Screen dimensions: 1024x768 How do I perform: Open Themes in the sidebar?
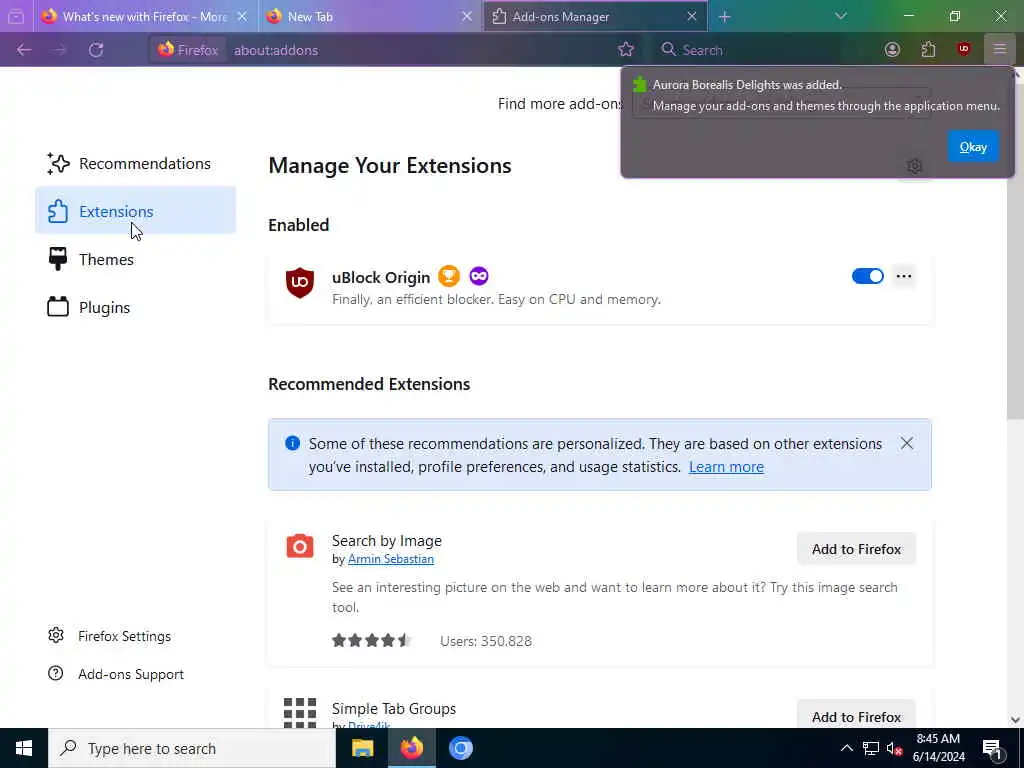tap(135, 259)
